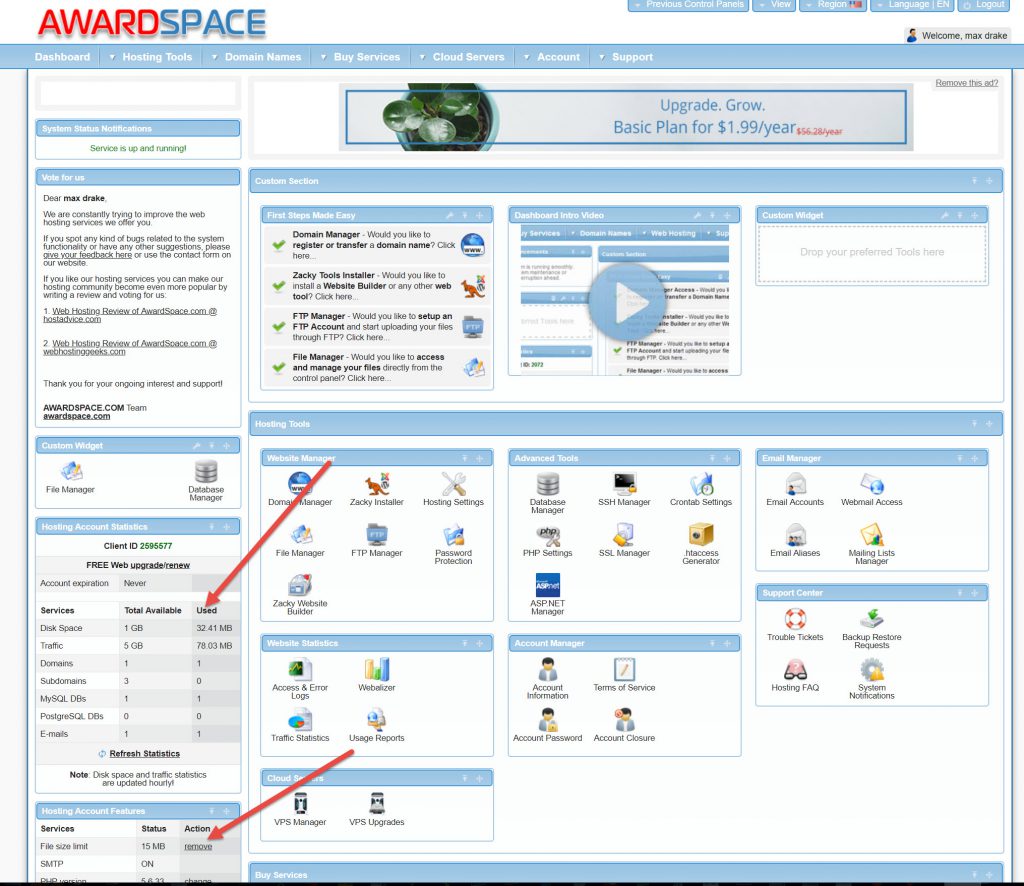Go to the Dashboard menu item
The height and width of the screenshot is (886, 1024).
pyautogui.click(x=62, y=57)
